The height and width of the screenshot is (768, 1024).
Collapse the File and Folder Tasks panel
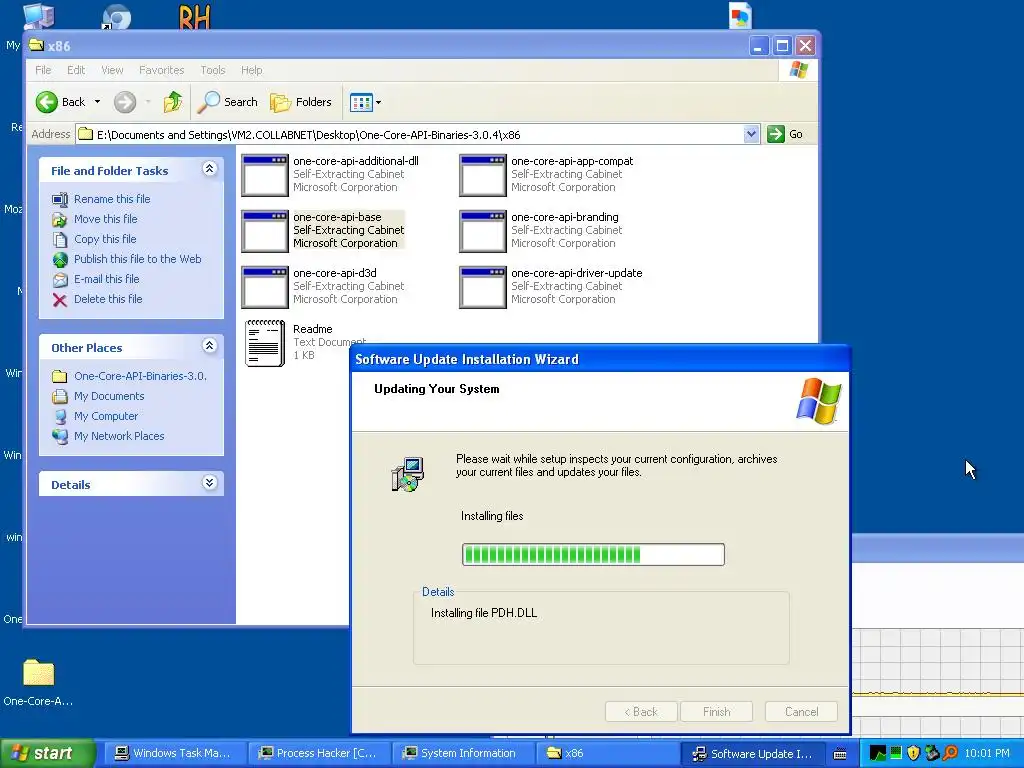209,169
